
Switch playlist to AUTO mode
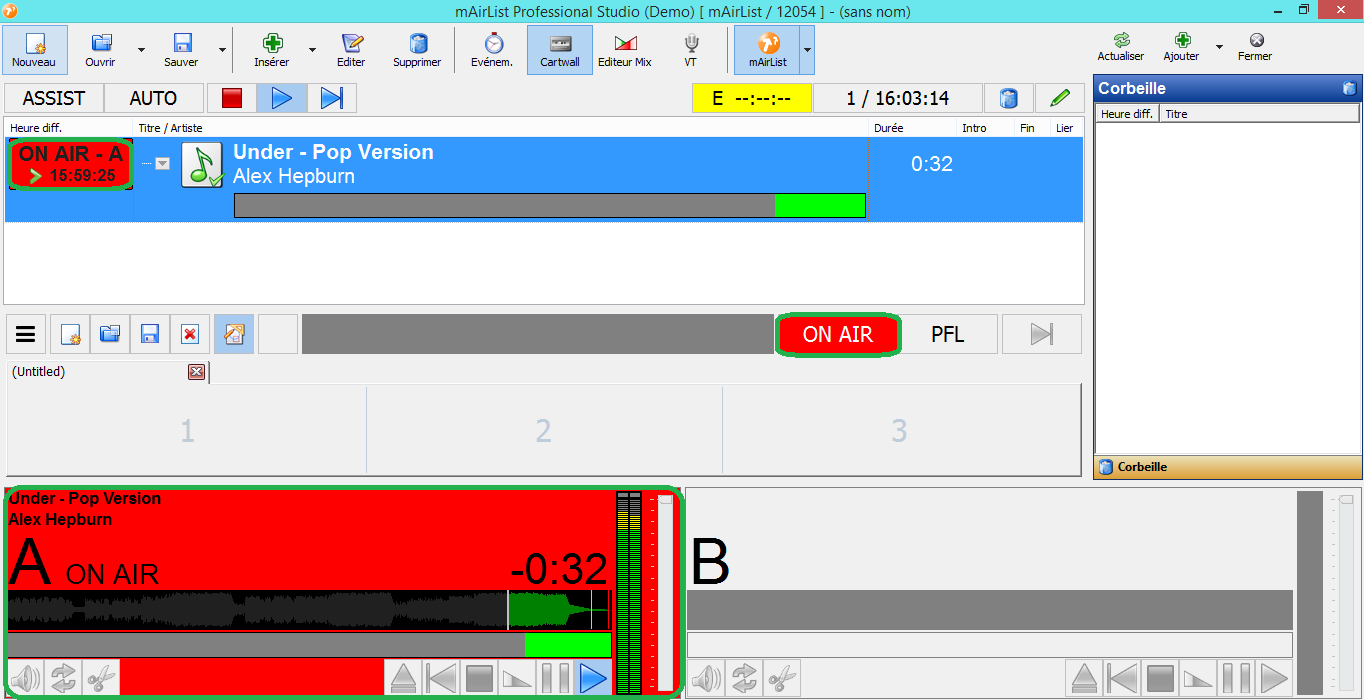[153, 98]
